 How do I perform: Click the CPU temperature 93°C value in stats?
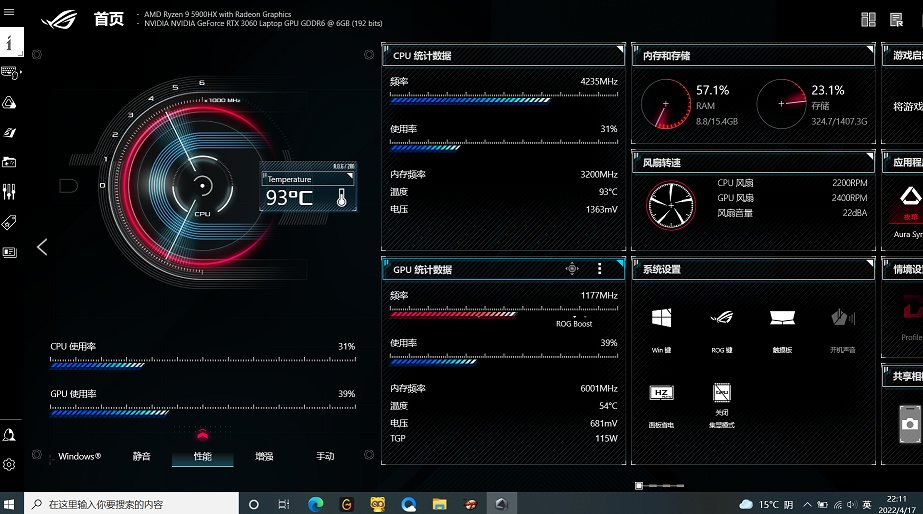(x=608, y=192)
